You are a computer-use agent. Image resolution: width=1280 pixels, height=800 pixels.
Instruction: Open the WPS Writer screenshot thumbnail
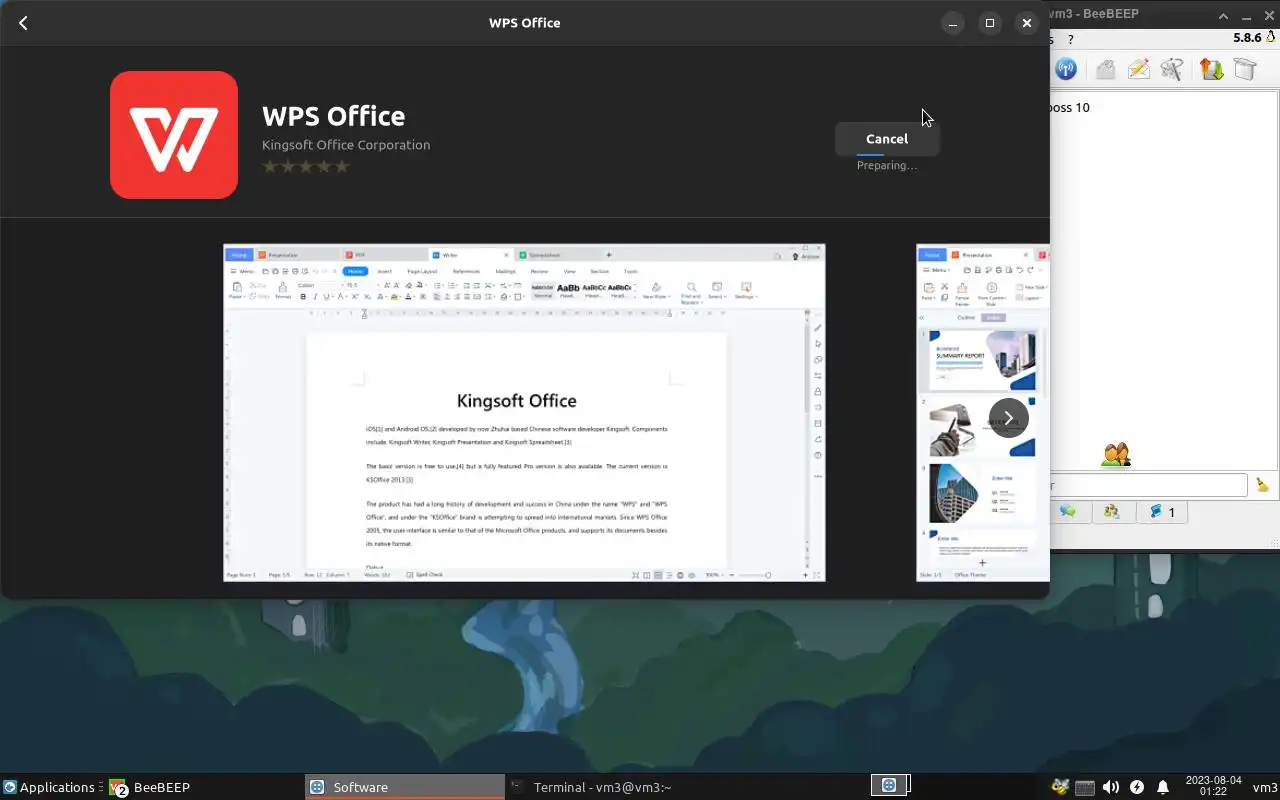click(x=524, y=412)
